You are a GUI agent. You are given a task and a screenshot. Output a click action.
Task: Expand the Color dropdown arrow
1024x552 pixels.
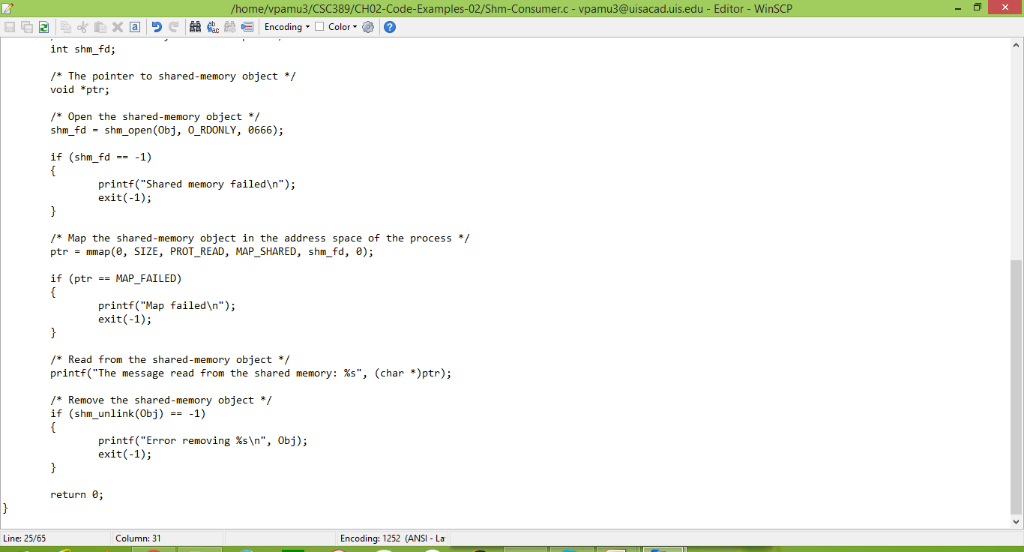(355, 27)
